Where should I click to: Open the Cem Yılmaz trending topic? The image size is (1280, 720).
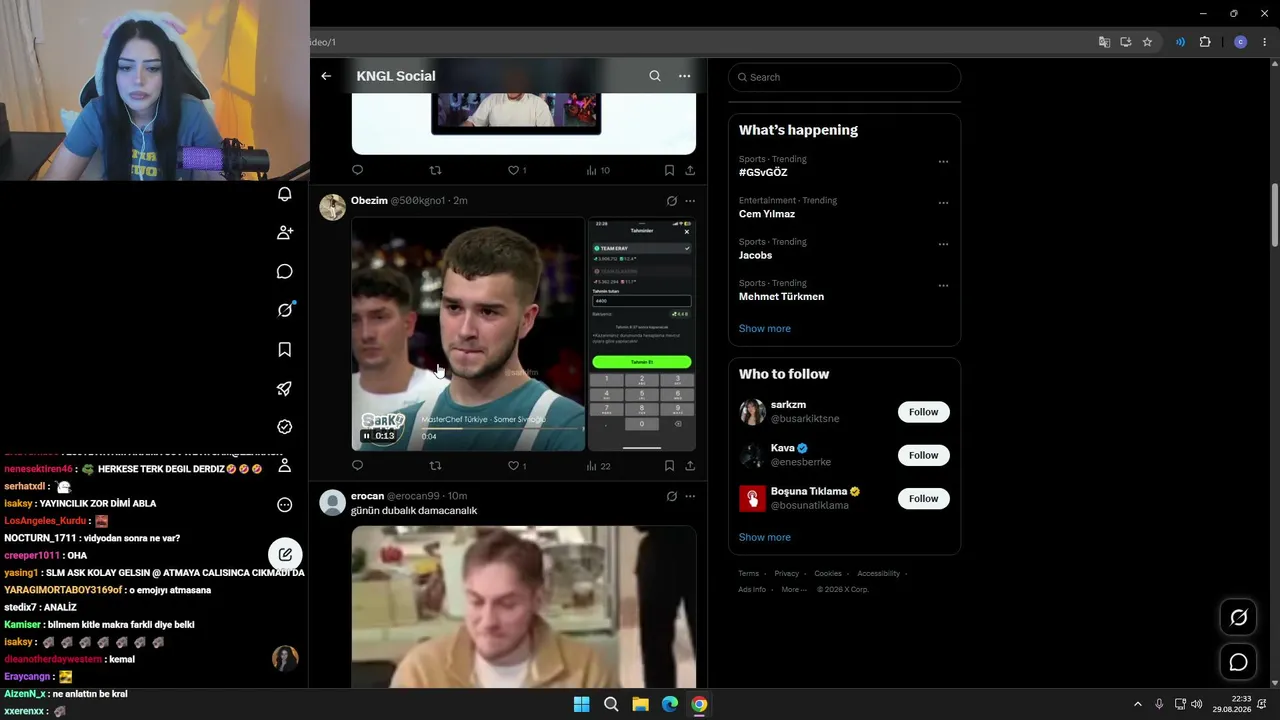767,214
